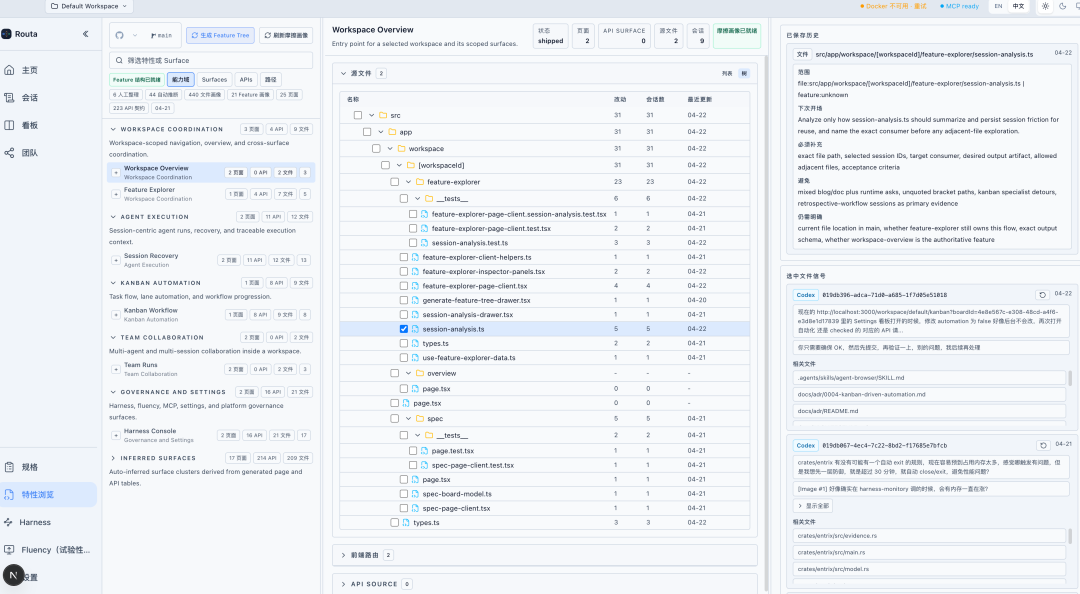Select the Session Recovery feature row
This screenshot has height=594, width=1080.
coord(211,260)
